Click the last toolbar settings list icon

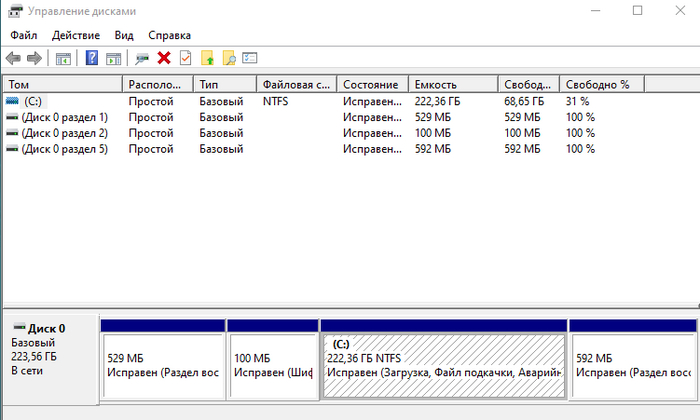click(x=250, y=58)
